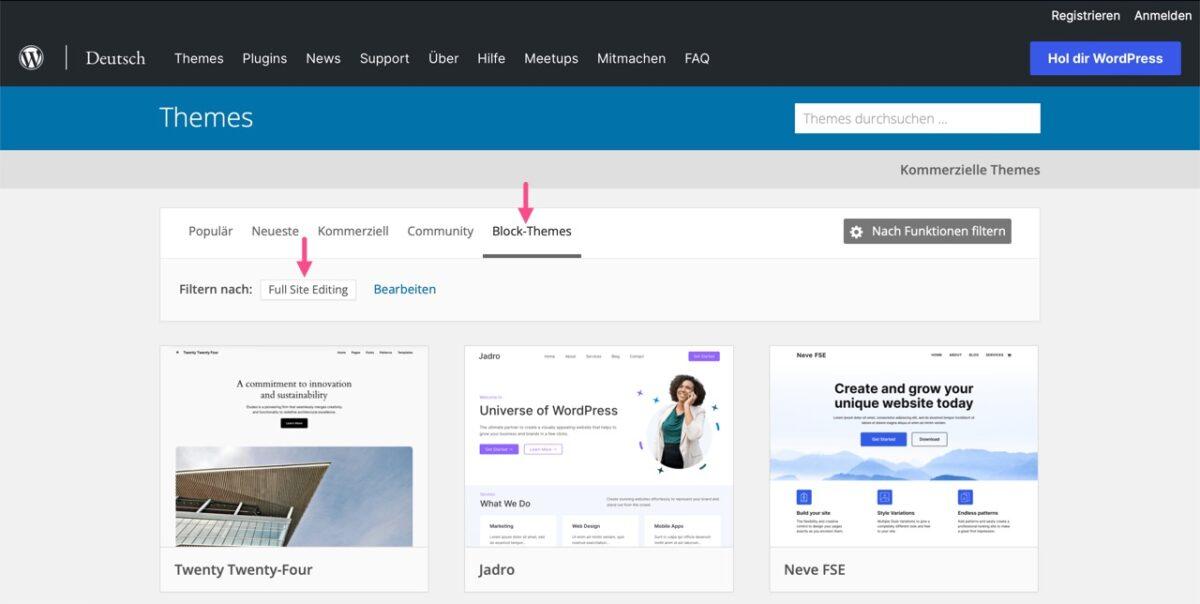1200x604 pixels.
Task: Click the Jadro theme title
Action: click(x=497, y=570)
